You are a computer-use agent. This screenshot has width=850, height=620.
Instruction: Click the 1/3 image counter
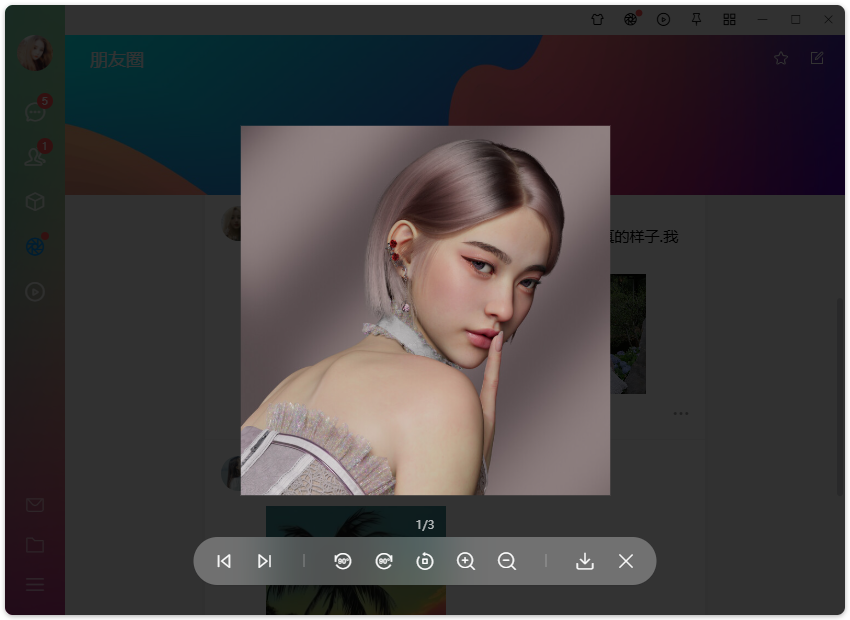tap(425, 525)
